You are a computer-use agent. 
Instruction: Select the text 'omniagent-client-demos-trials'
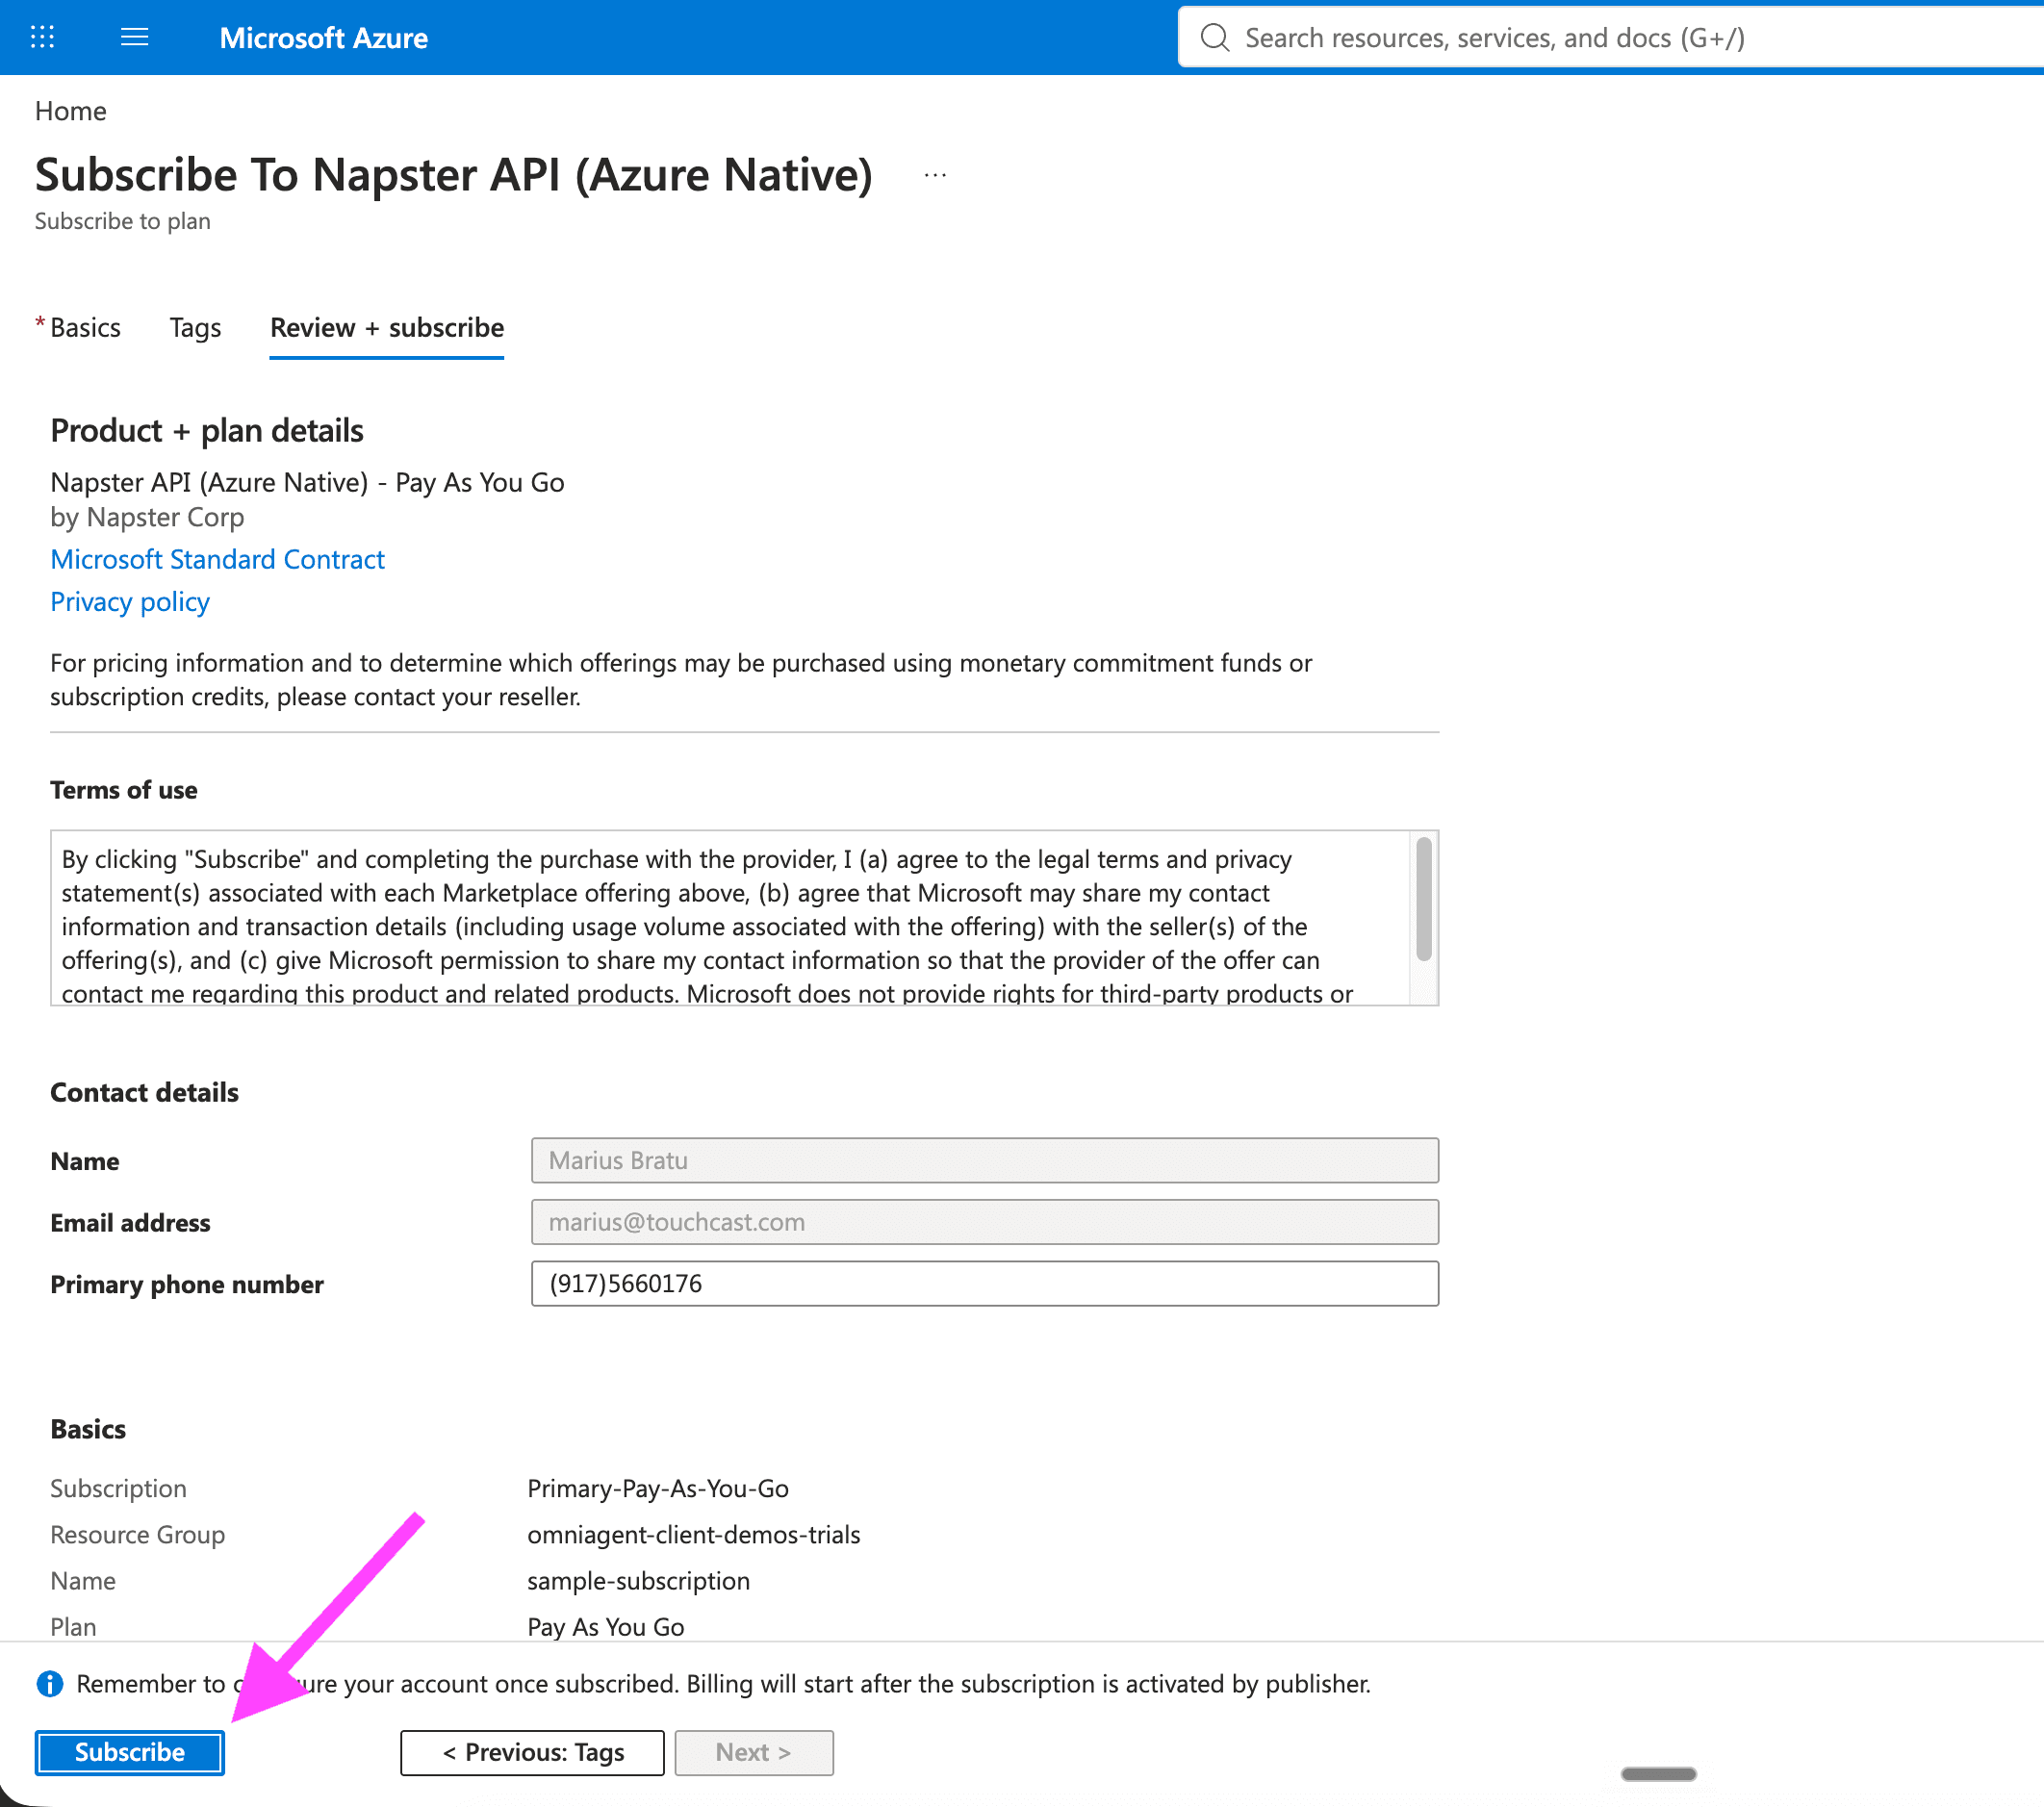694,1535
